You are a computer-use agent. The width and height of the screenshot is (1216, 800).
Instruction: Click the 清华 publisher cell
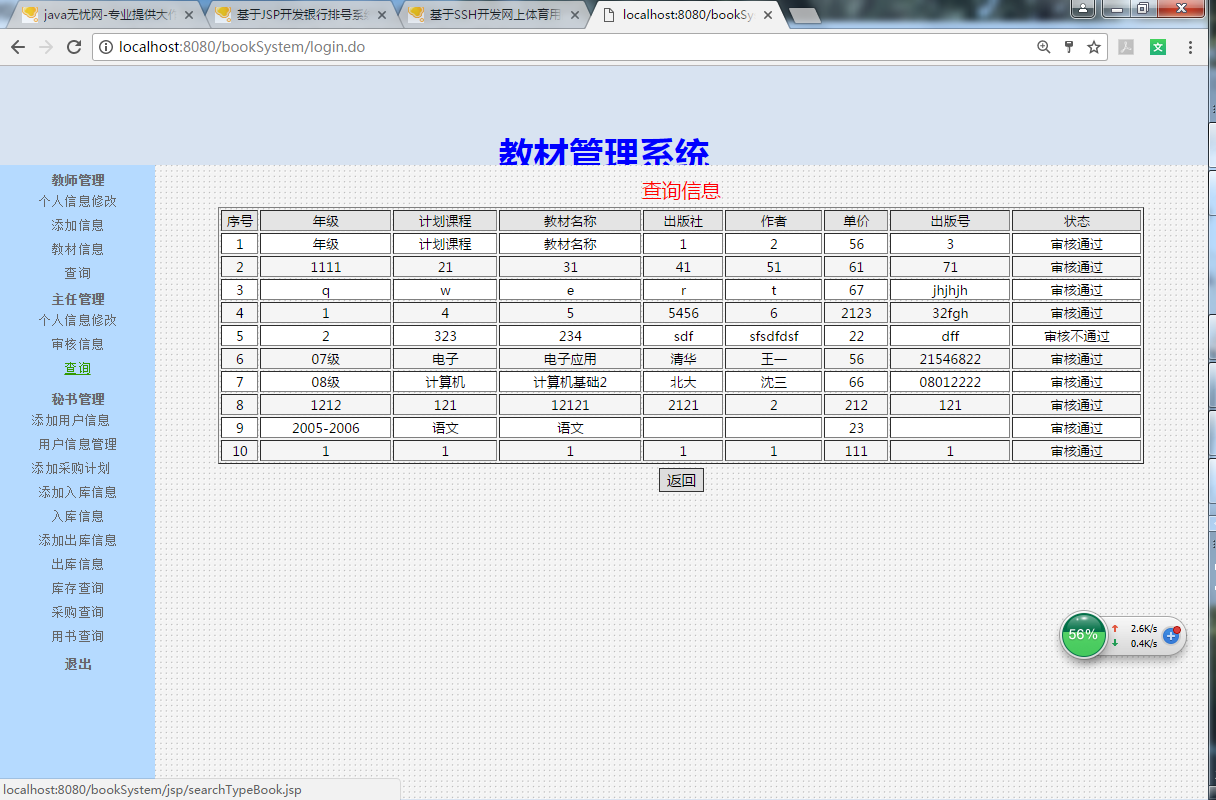coord(683,359)
